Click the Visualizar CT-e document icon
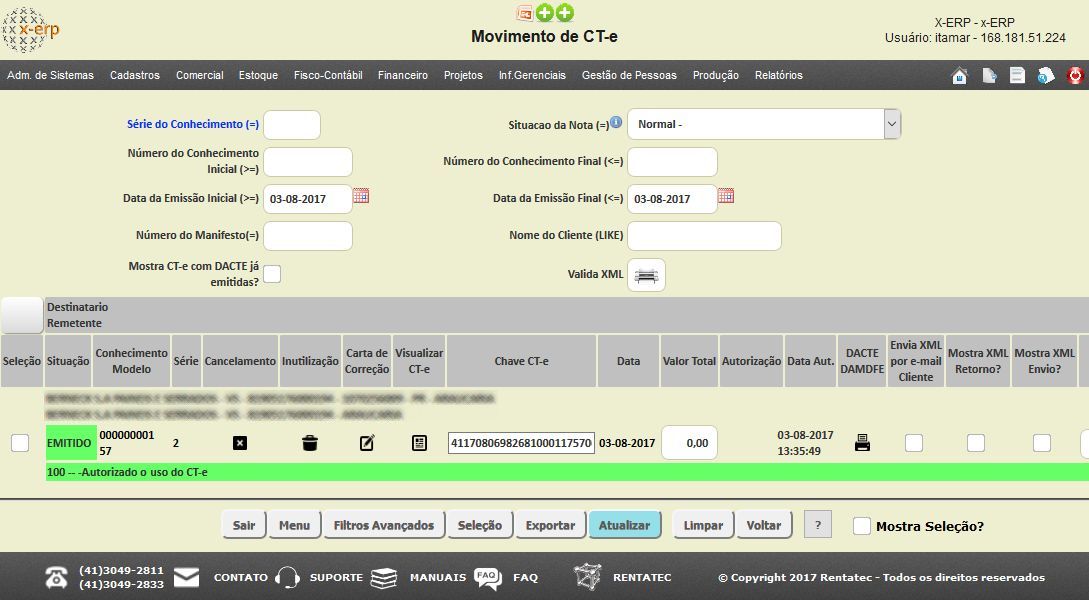 [x=419, y=443]
